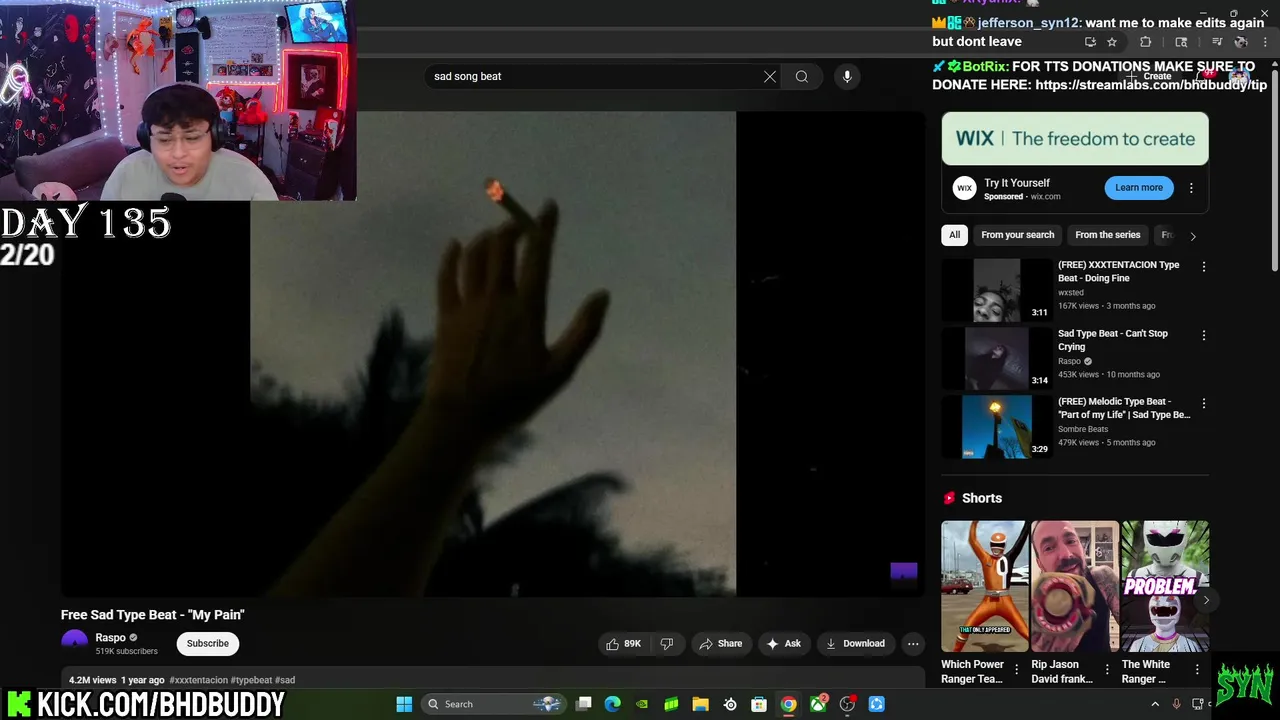Open Part of my Life video thumbnail
This screenshot has height=720, width=1280.
[996, 426]
